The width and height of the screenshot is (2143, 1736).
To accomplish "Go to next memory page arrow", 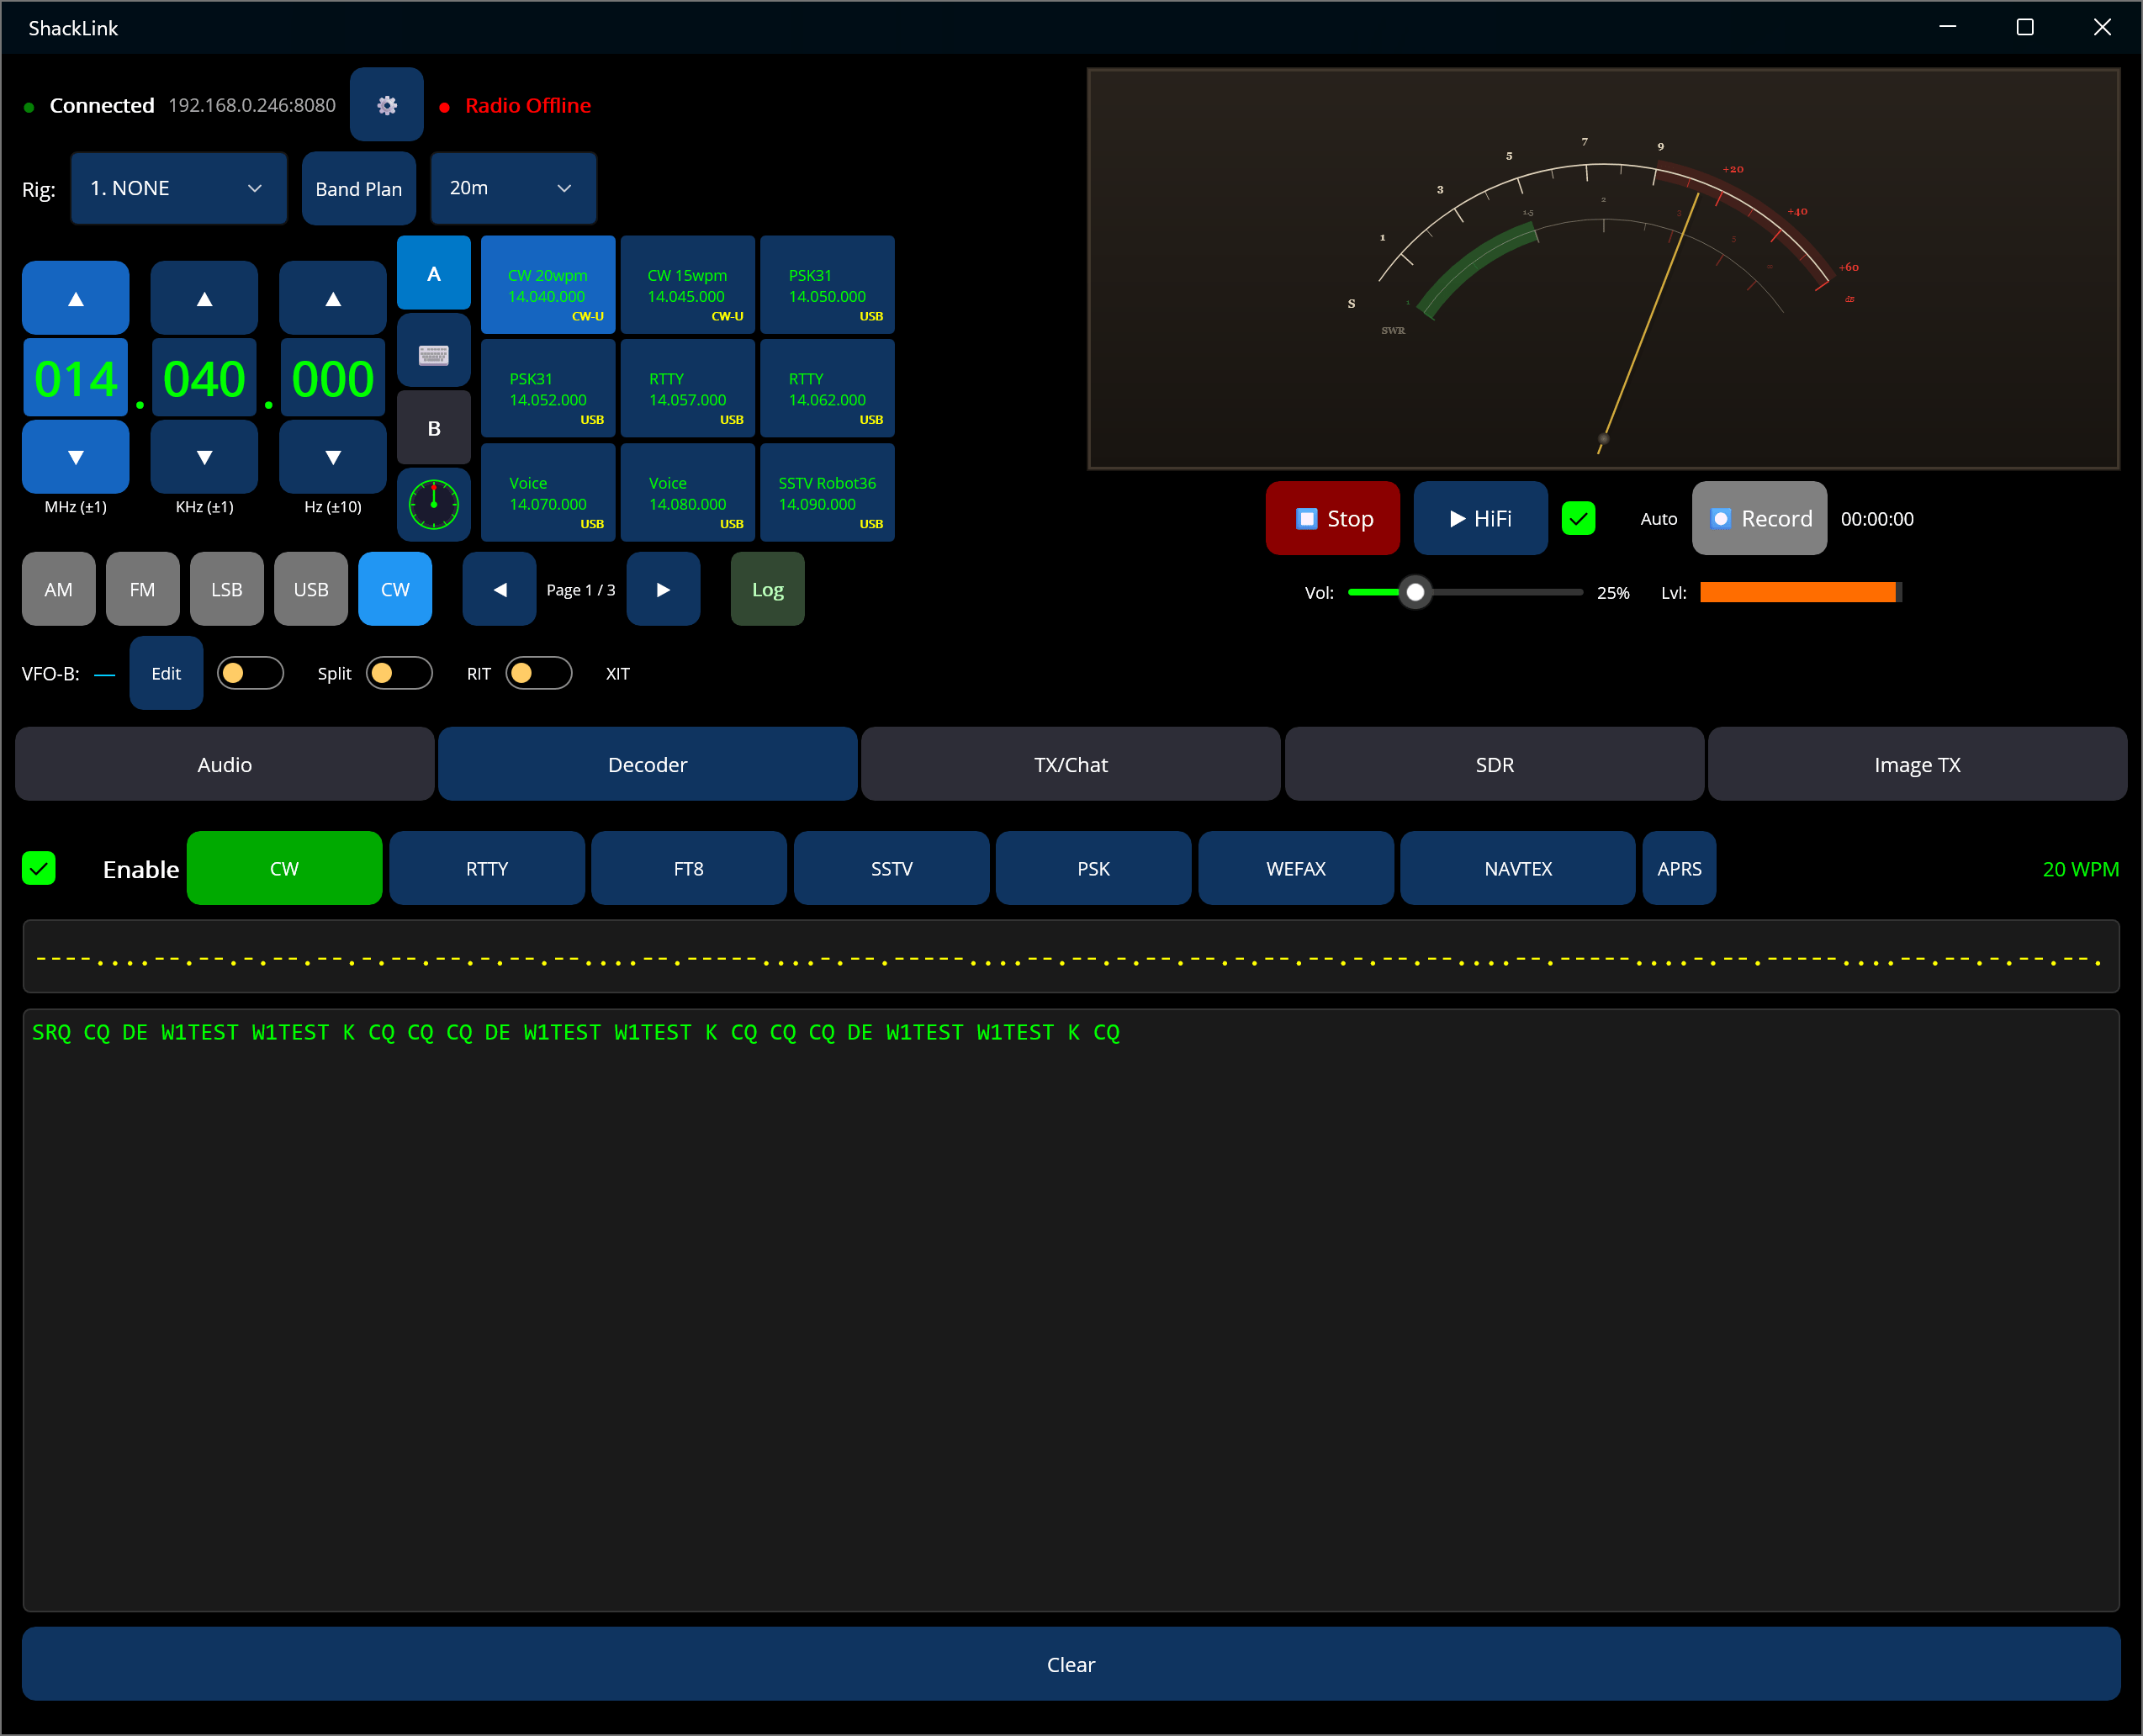I will [x=663, y=589].
